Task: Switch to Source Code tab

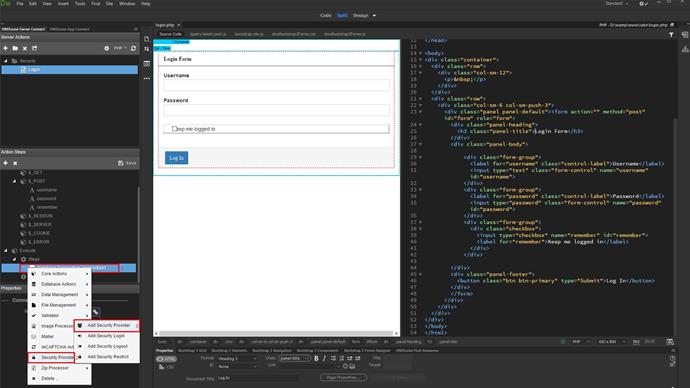Action: (x=170, y=34)
